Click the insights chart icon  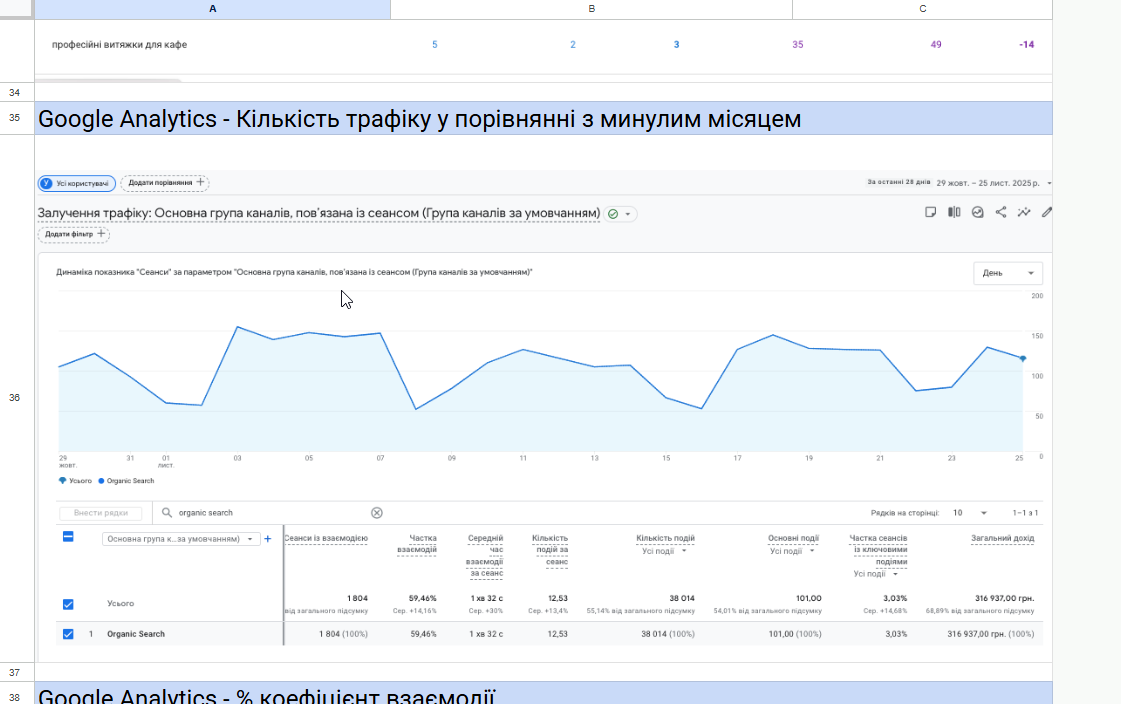[x=977, y=212]
